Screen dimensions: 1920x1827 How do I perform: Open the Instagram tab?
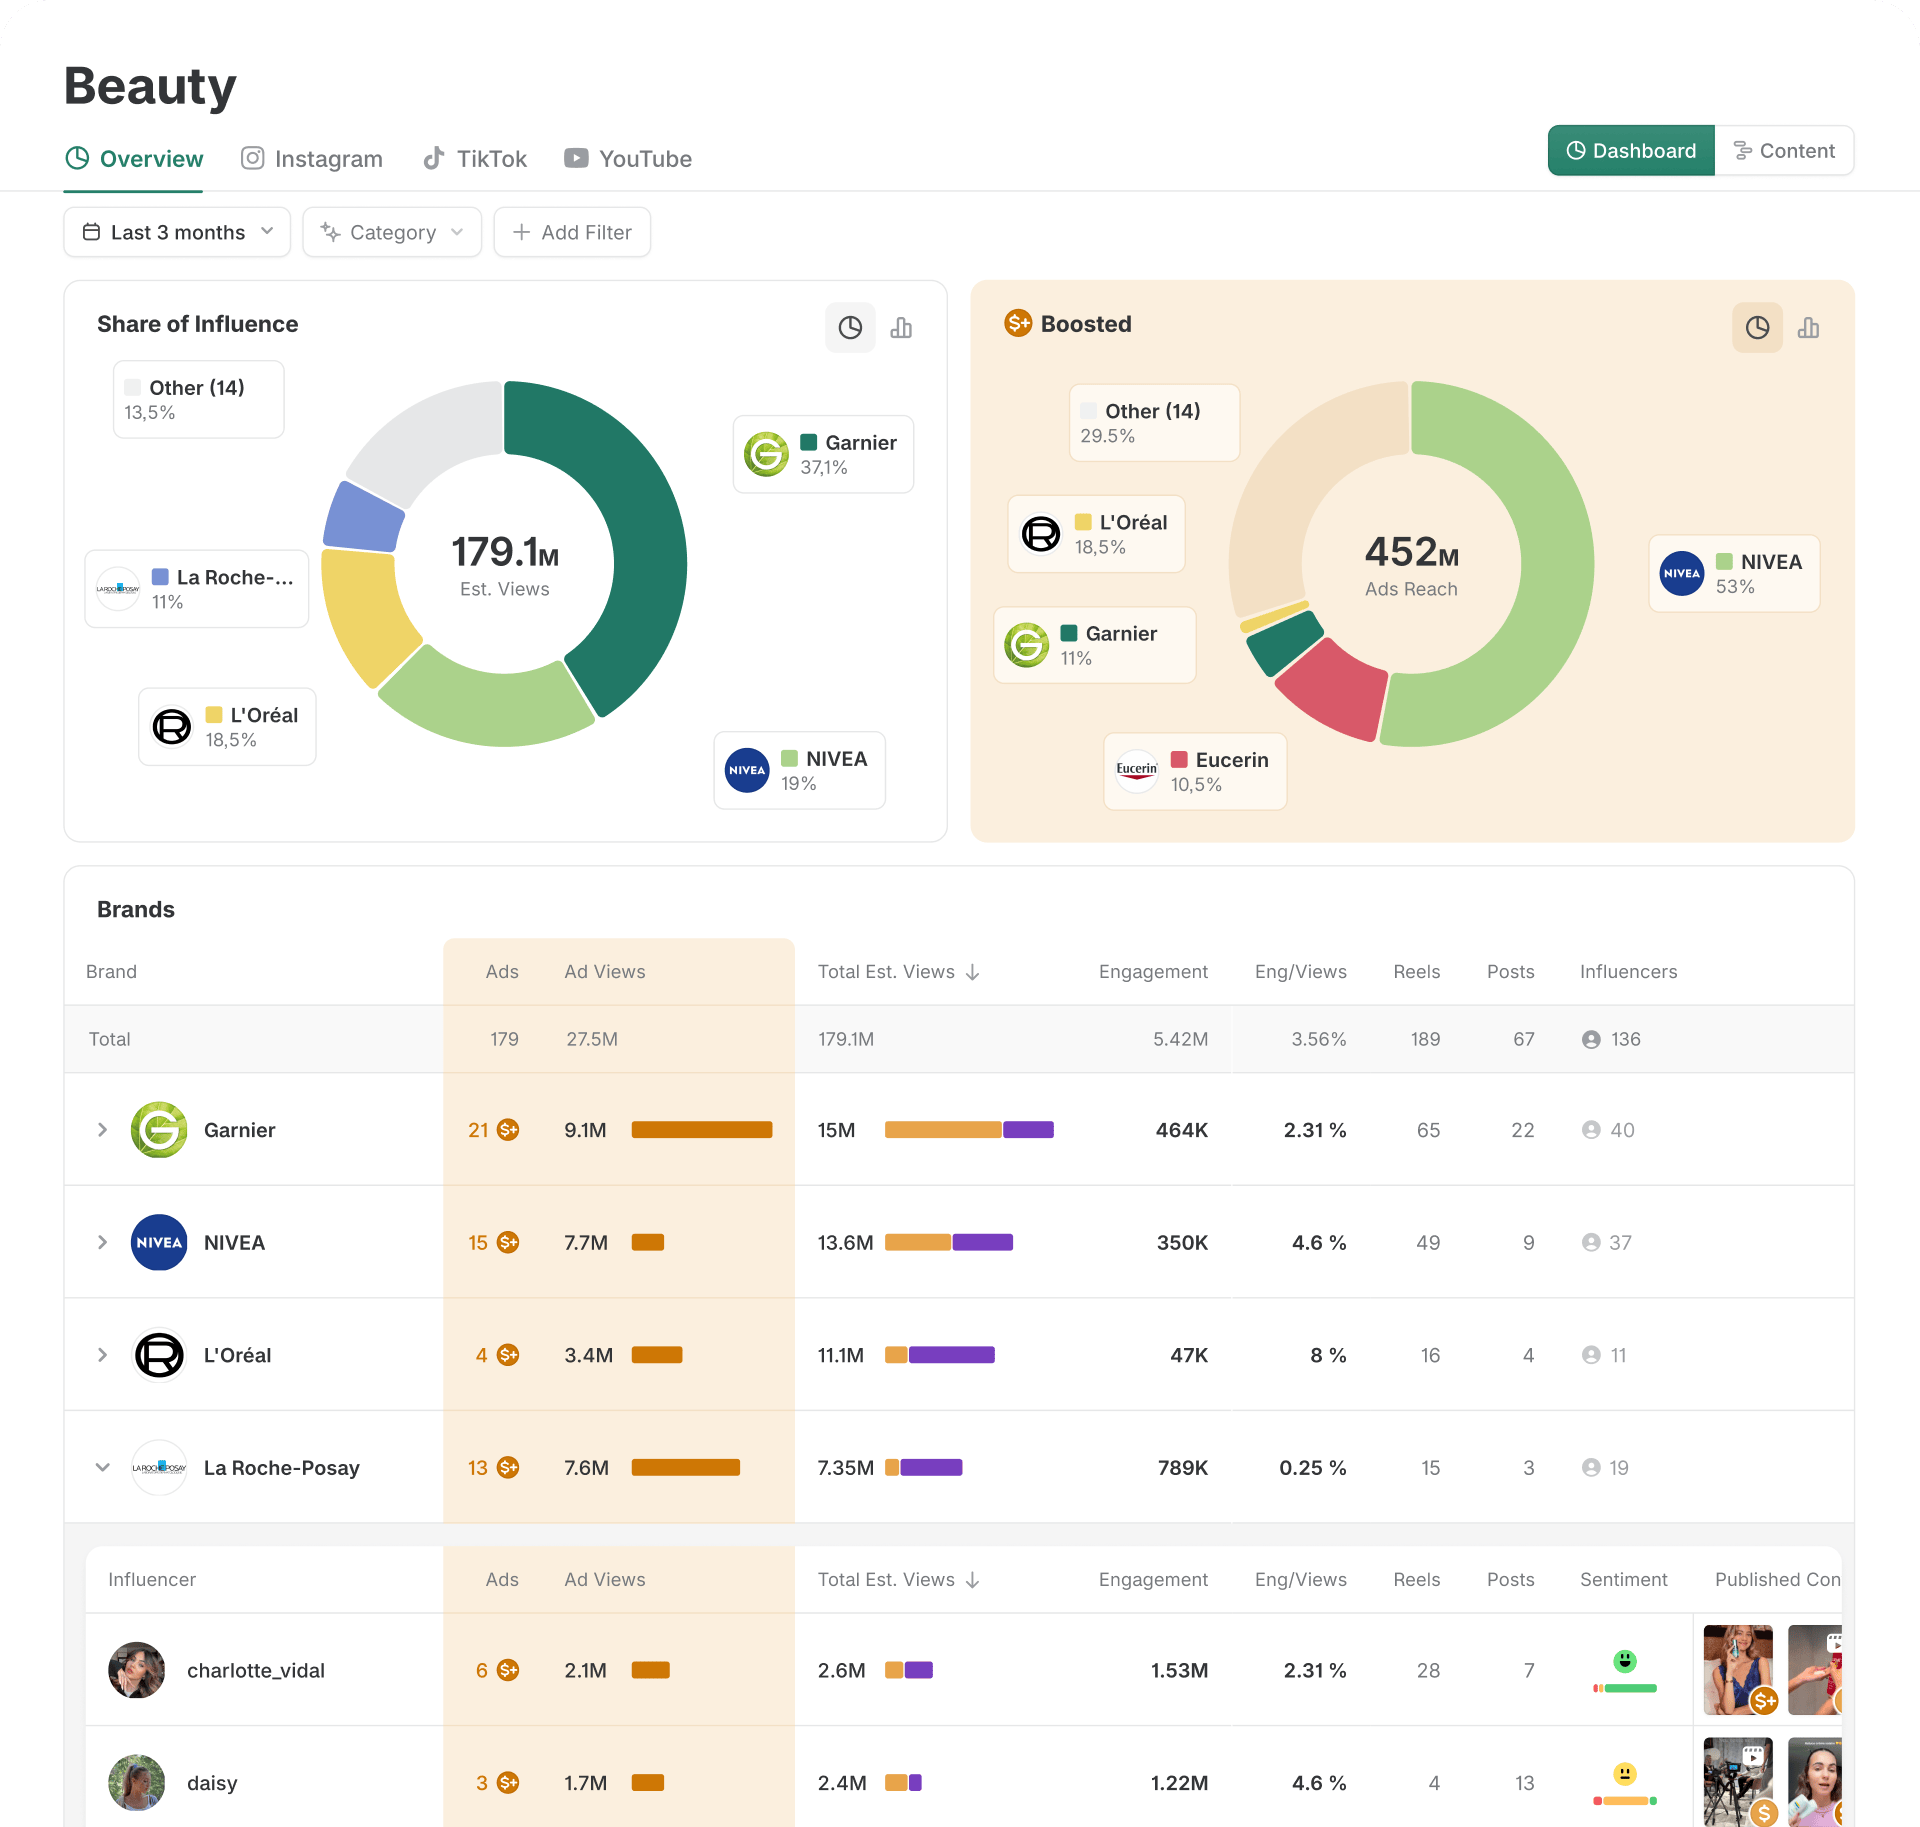(312, 159)
